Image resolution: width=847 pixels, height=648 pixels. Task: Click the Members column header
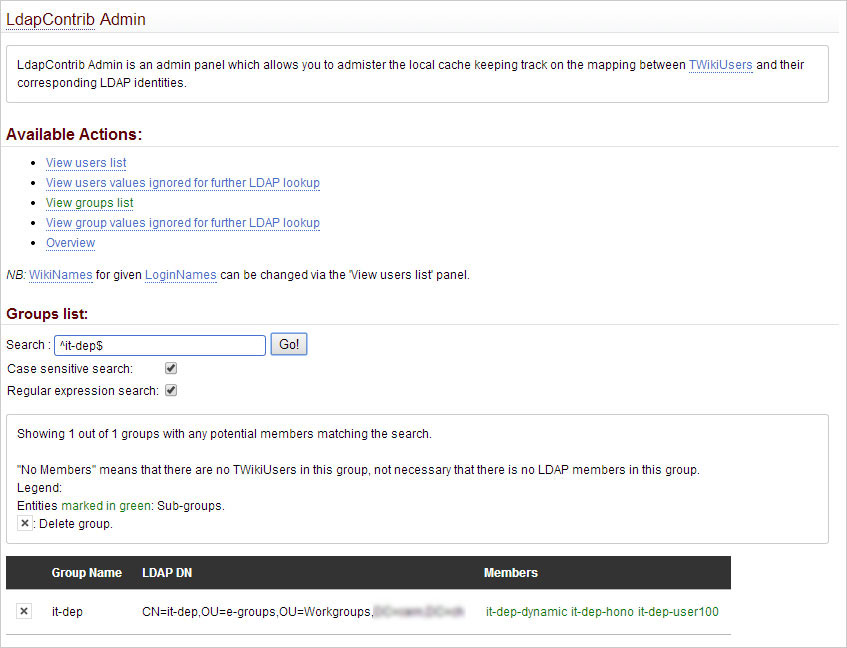510,573
